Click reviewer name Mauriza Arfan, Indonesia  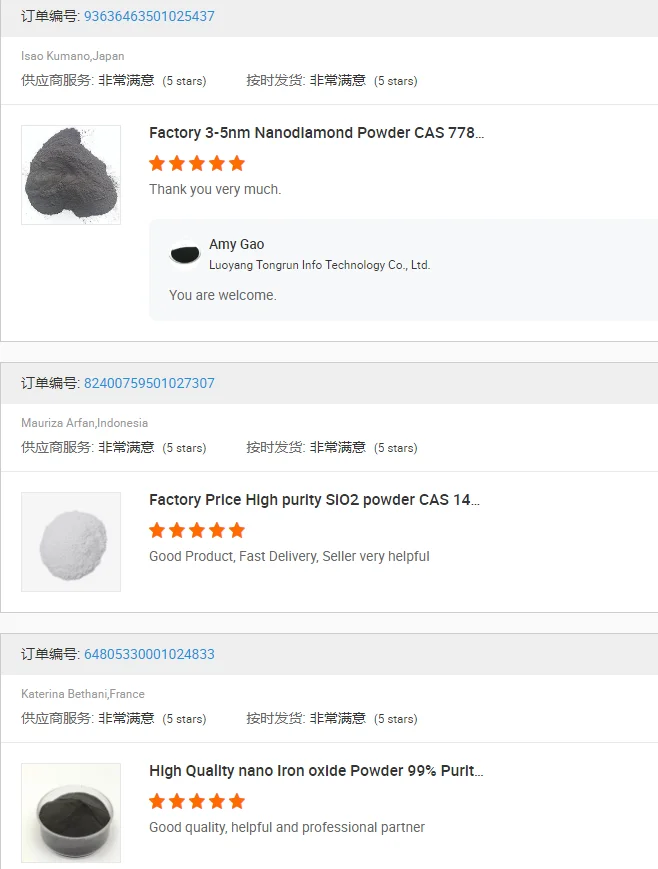click(84, 423)
